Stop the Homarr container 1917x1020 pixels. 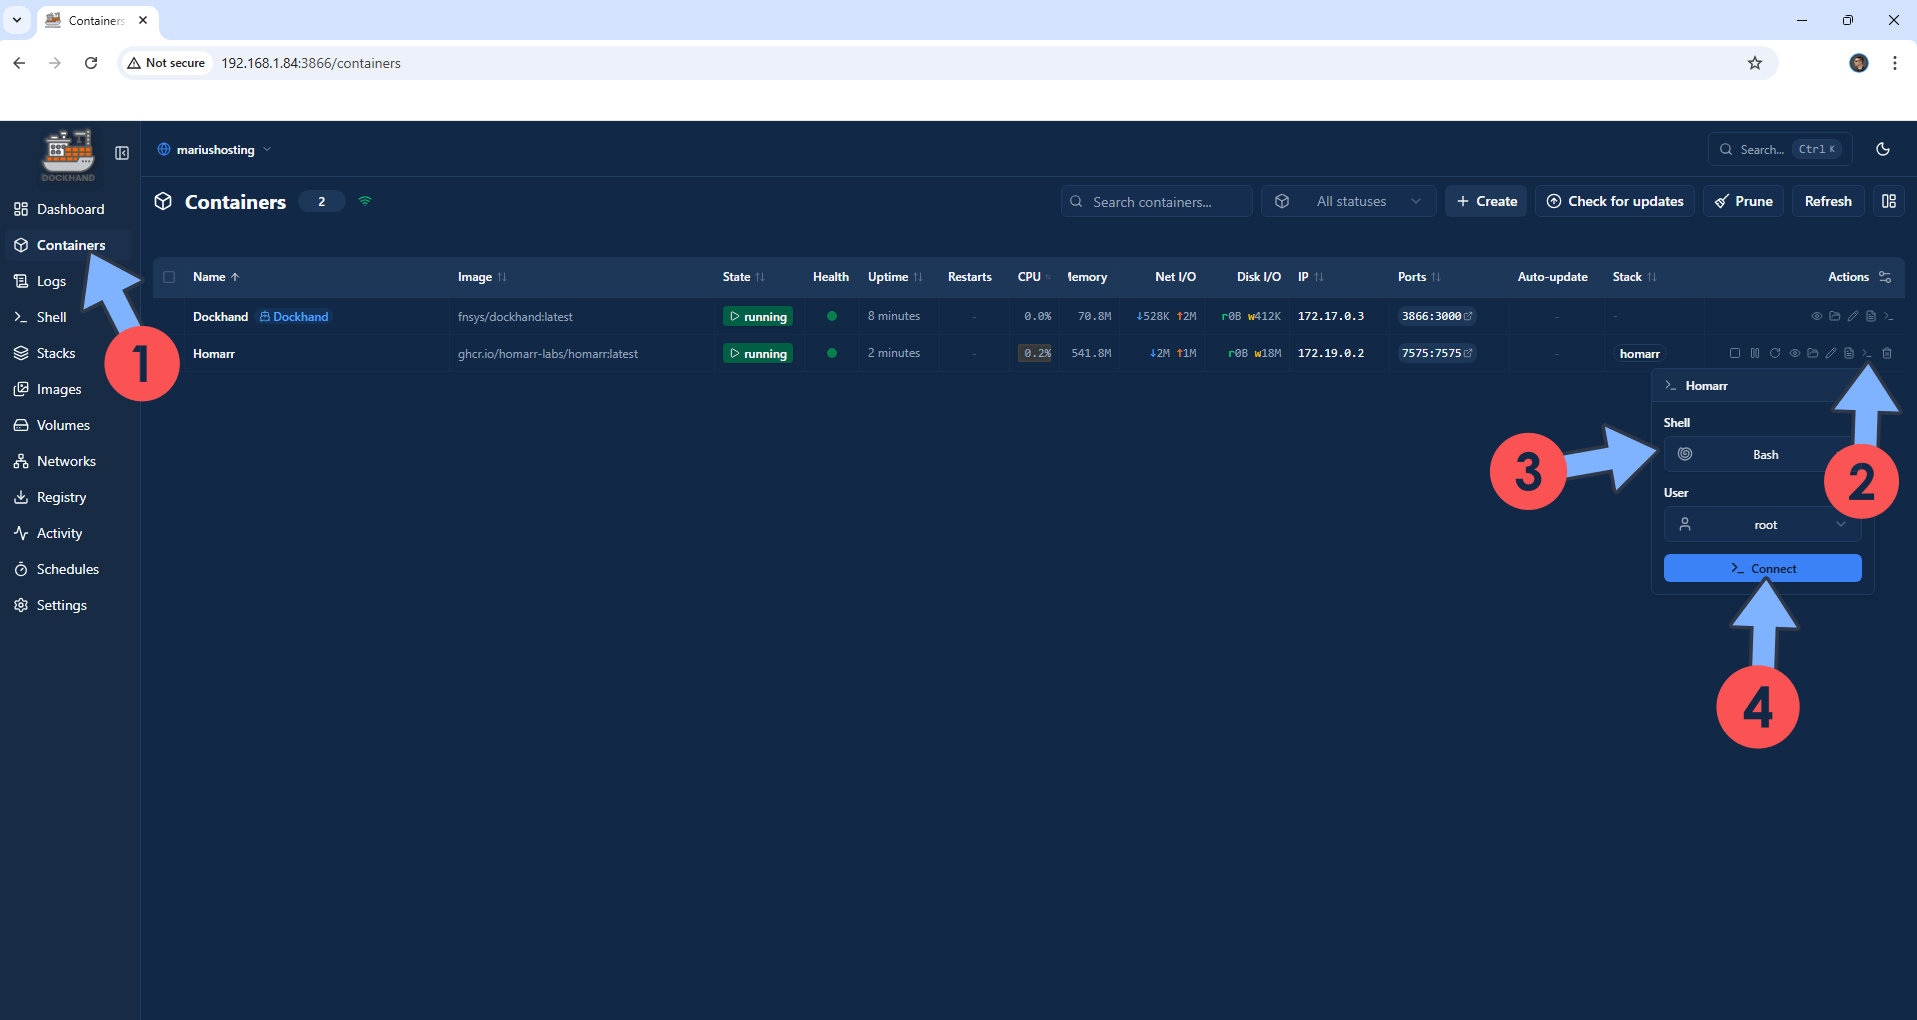point(1735,354)
